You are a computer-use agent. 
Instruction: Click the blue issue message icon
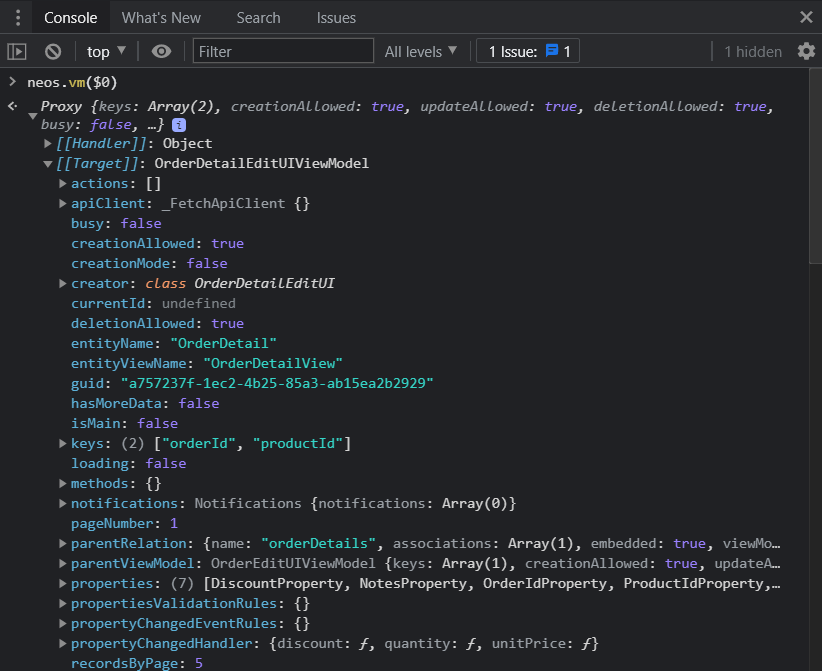pyautogui.click(x=551, y=51)
